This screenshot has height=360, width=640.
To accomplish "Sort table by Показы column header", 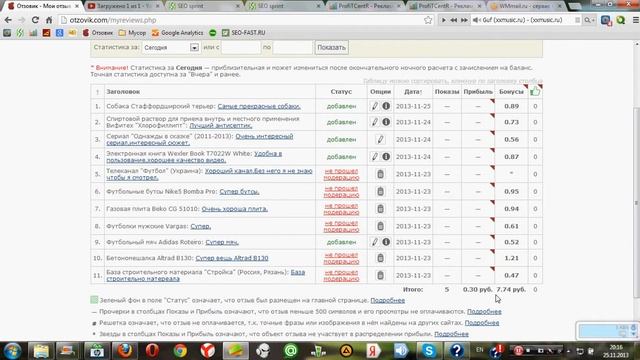I will (x=447, y=92).
